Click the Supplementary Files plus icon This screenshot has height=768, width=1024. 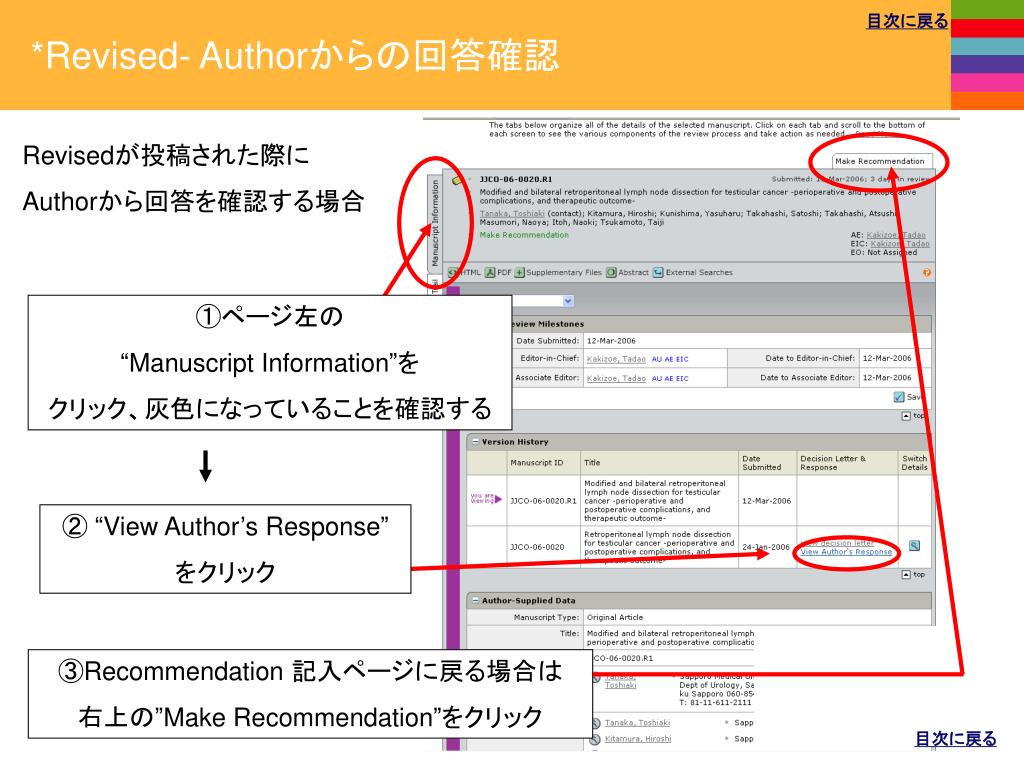click(519, 272)
